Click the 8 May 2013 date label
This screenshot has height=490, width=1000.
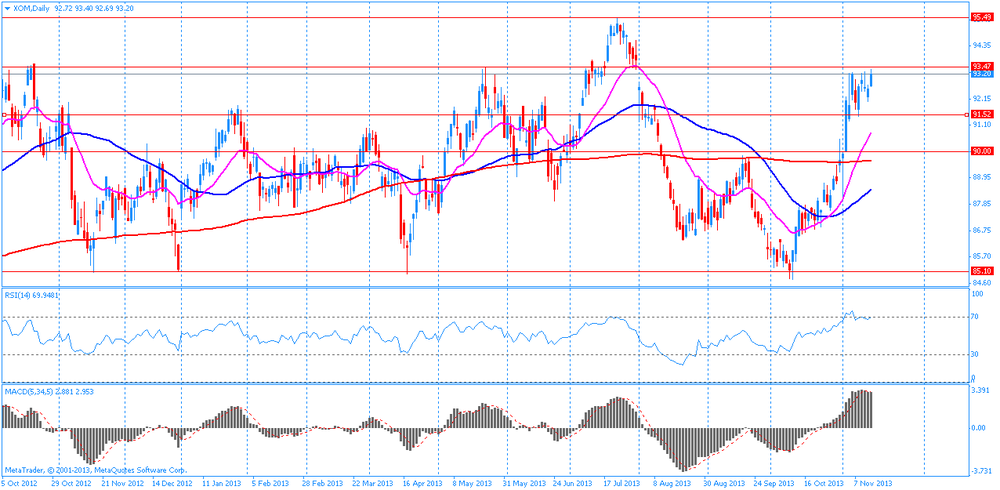coord(471,484)
